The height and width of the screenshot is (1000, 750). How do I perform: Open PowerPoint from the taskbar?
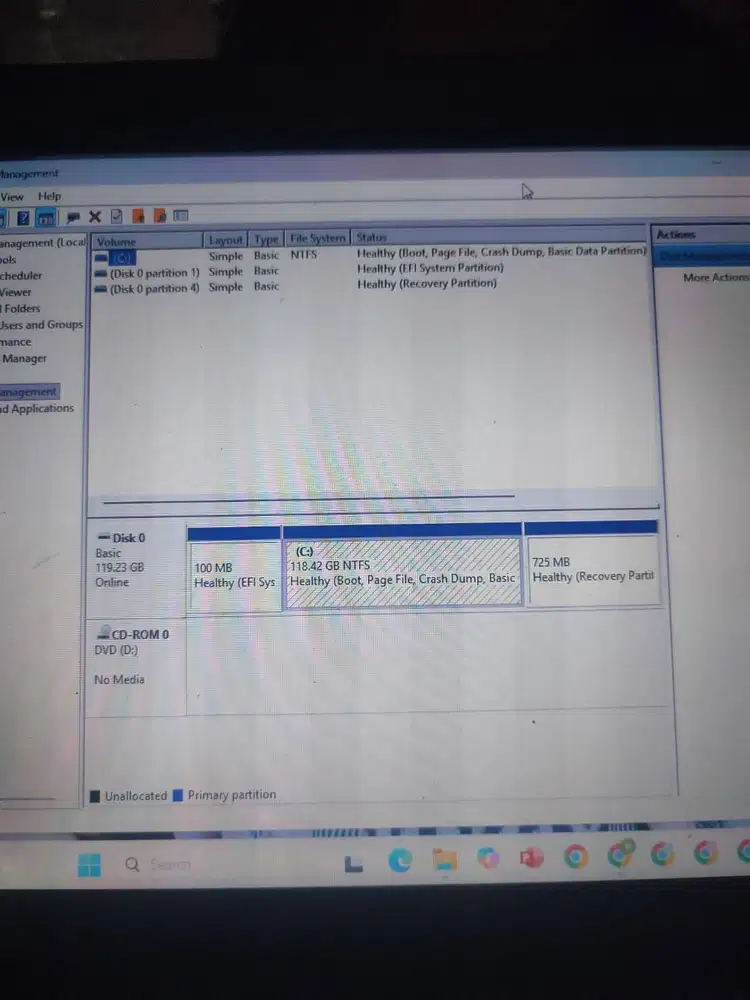tap(531, 857)
